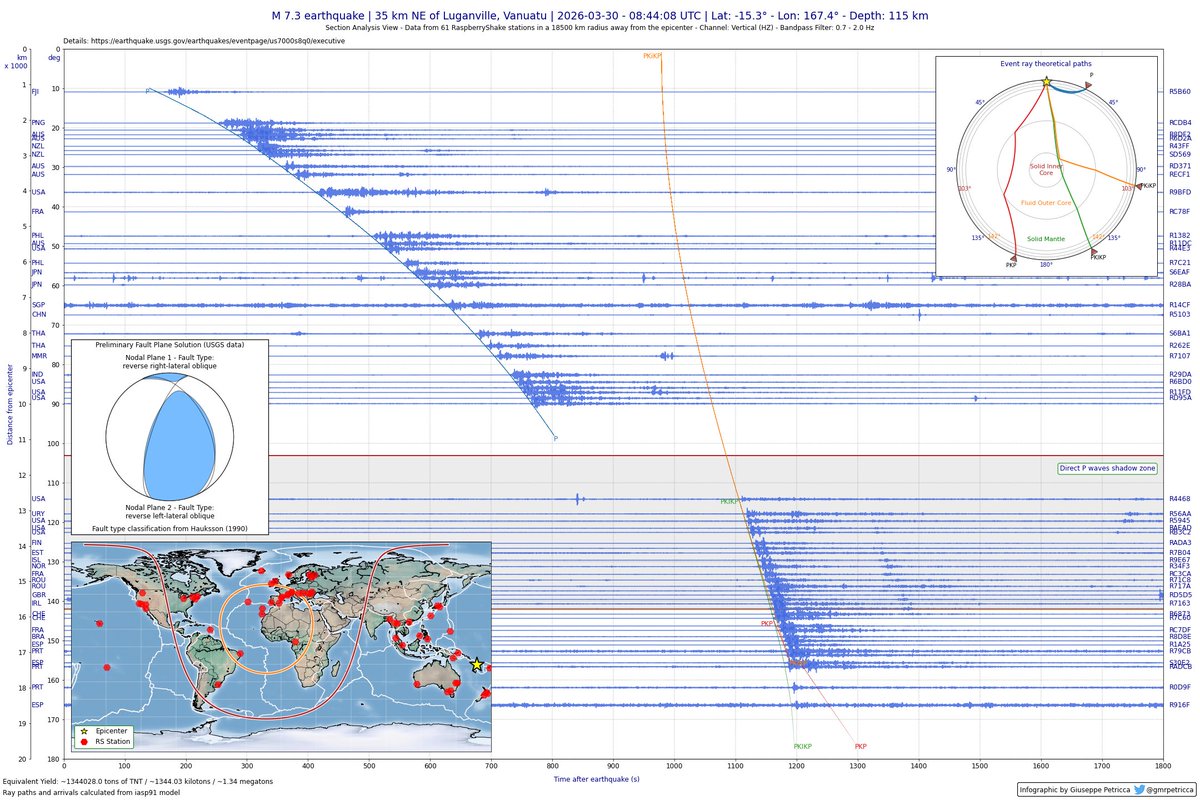The image size is (1200, 800).
Task: Click station code R14CF
Action: [1180, 304]
